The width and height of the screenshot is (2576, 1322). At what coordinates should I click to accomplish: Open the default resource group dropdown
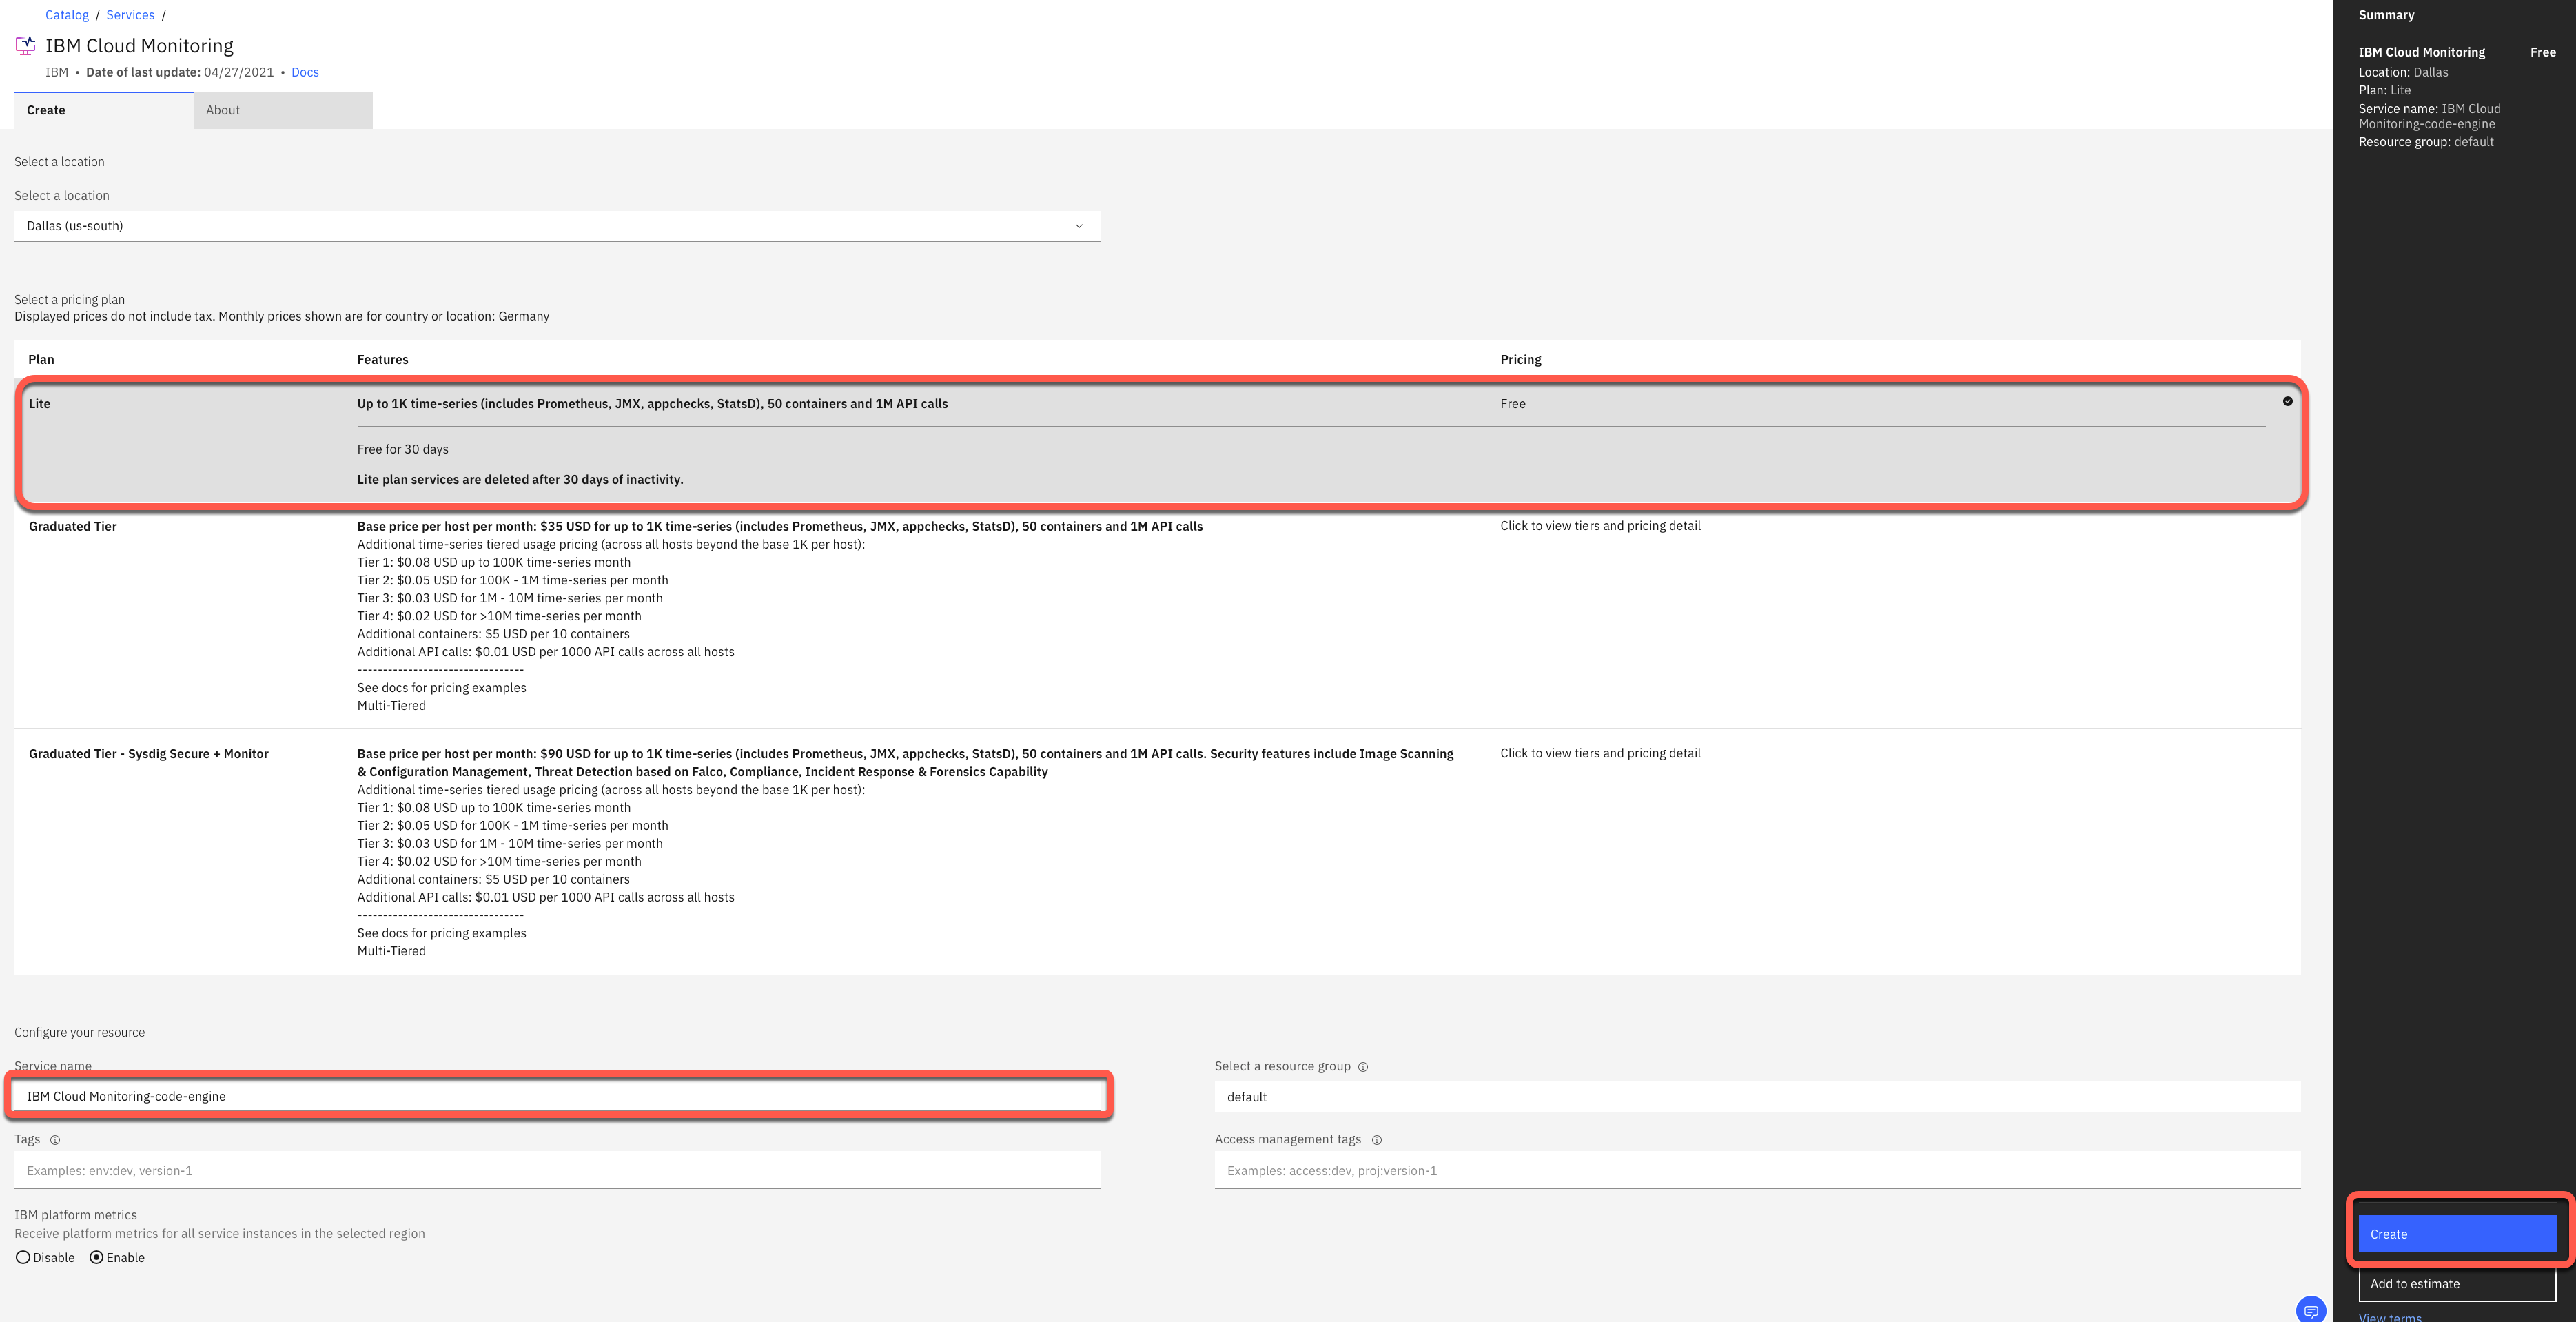click(1757, 1097)
